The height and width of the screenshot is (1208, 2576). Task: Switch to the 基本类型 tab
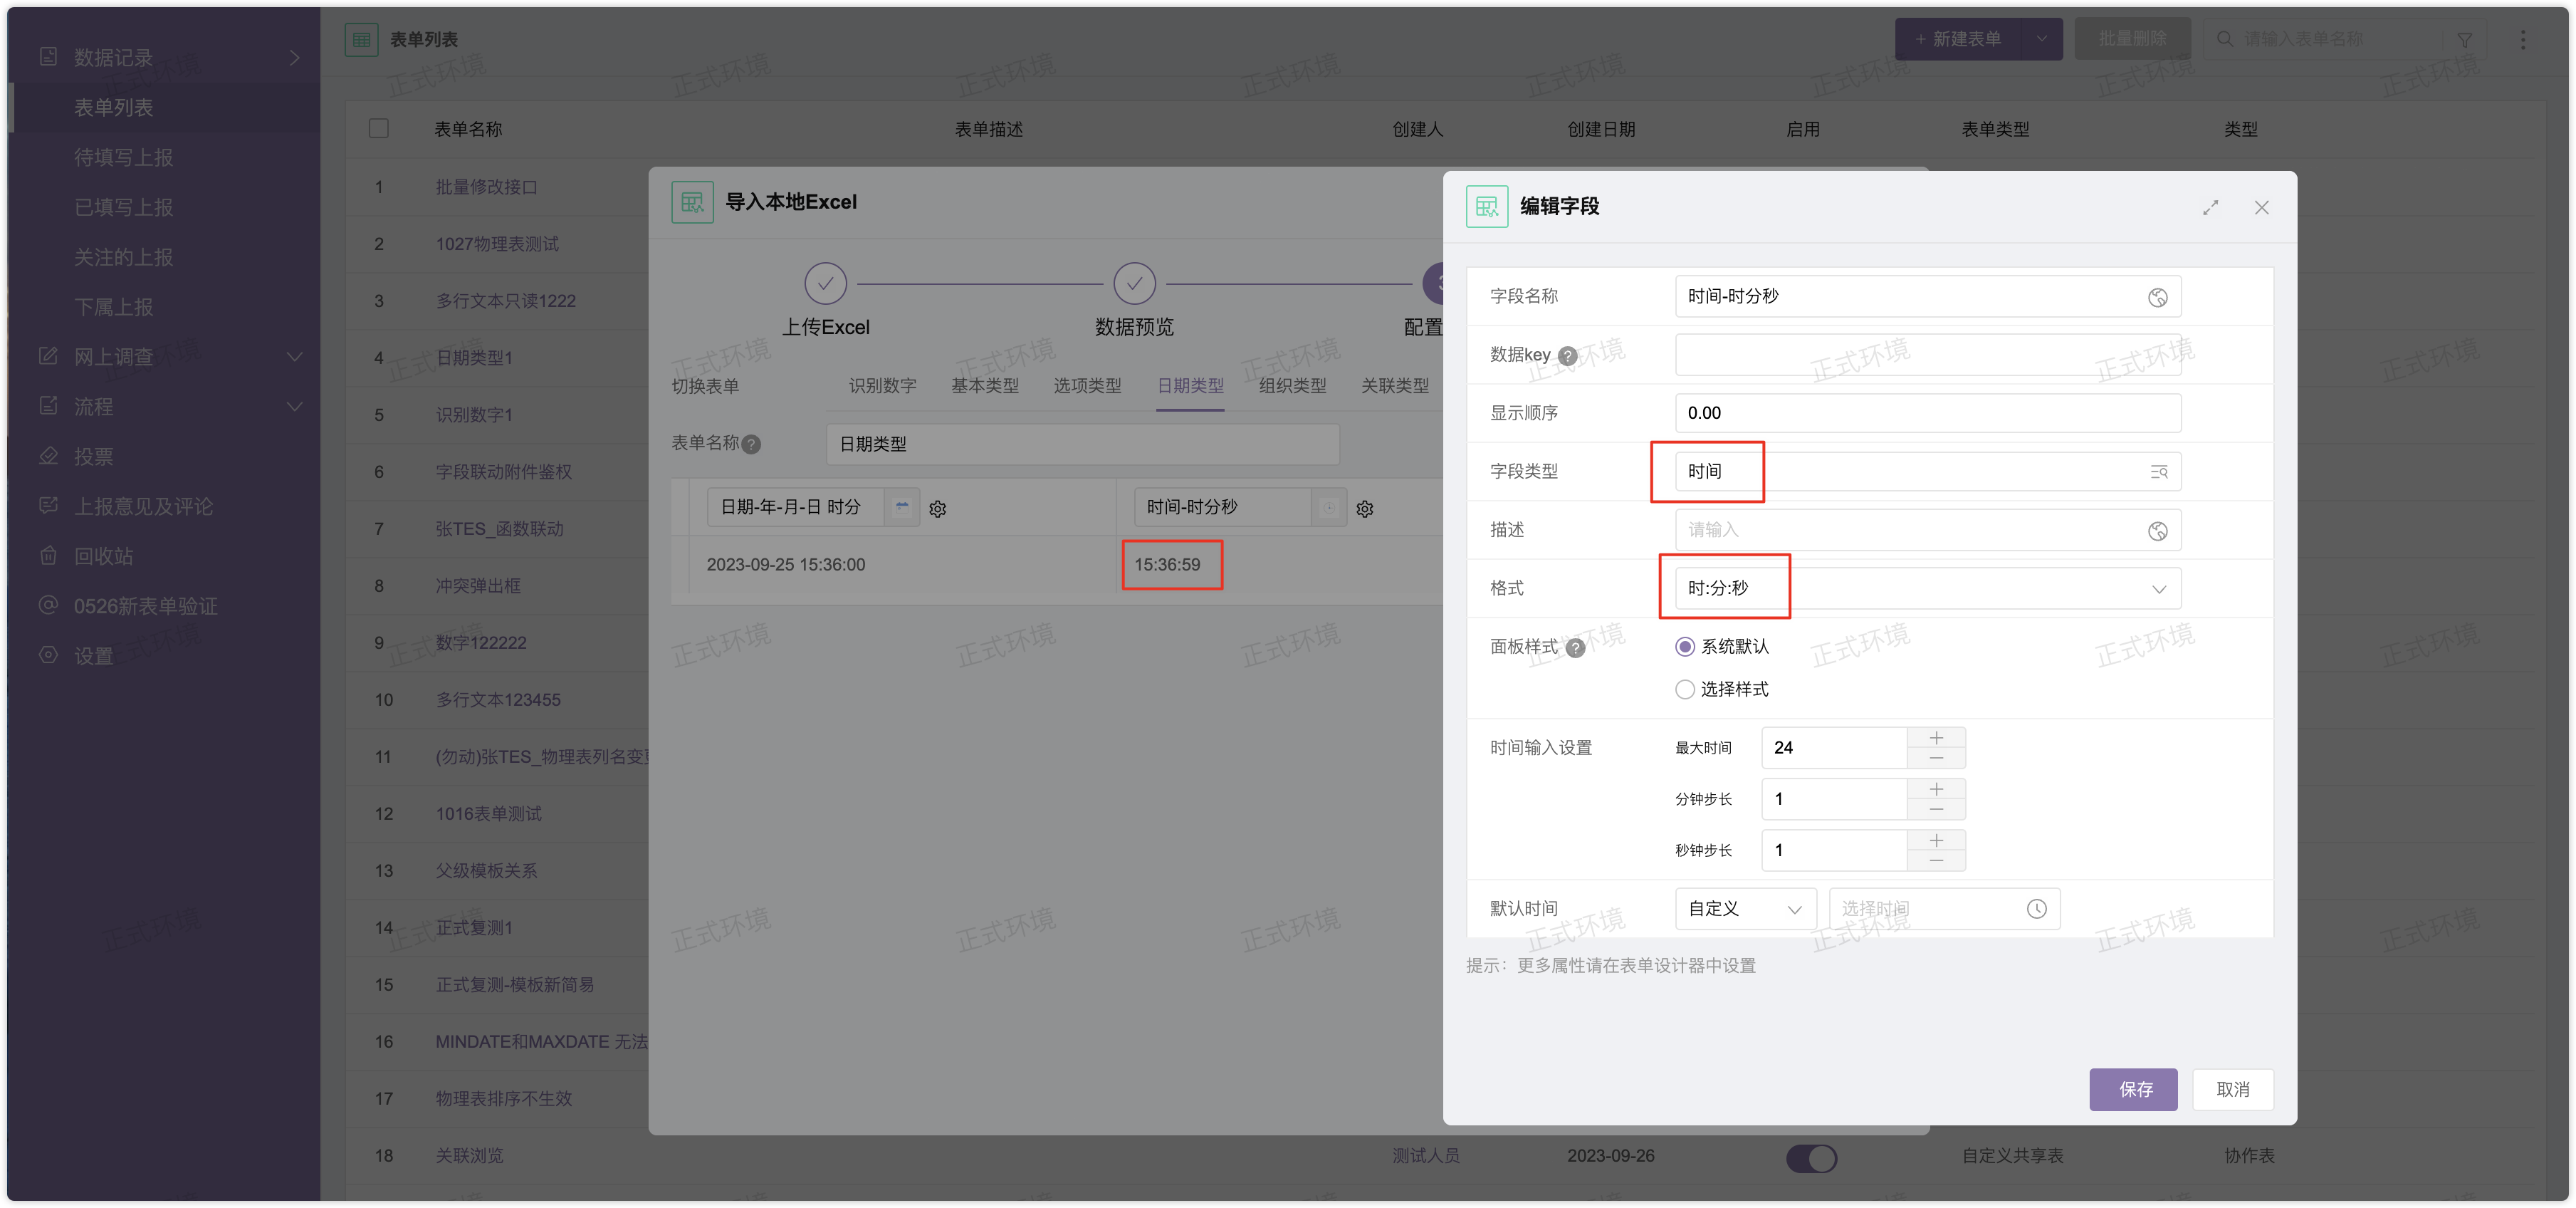tap(984, 386)
